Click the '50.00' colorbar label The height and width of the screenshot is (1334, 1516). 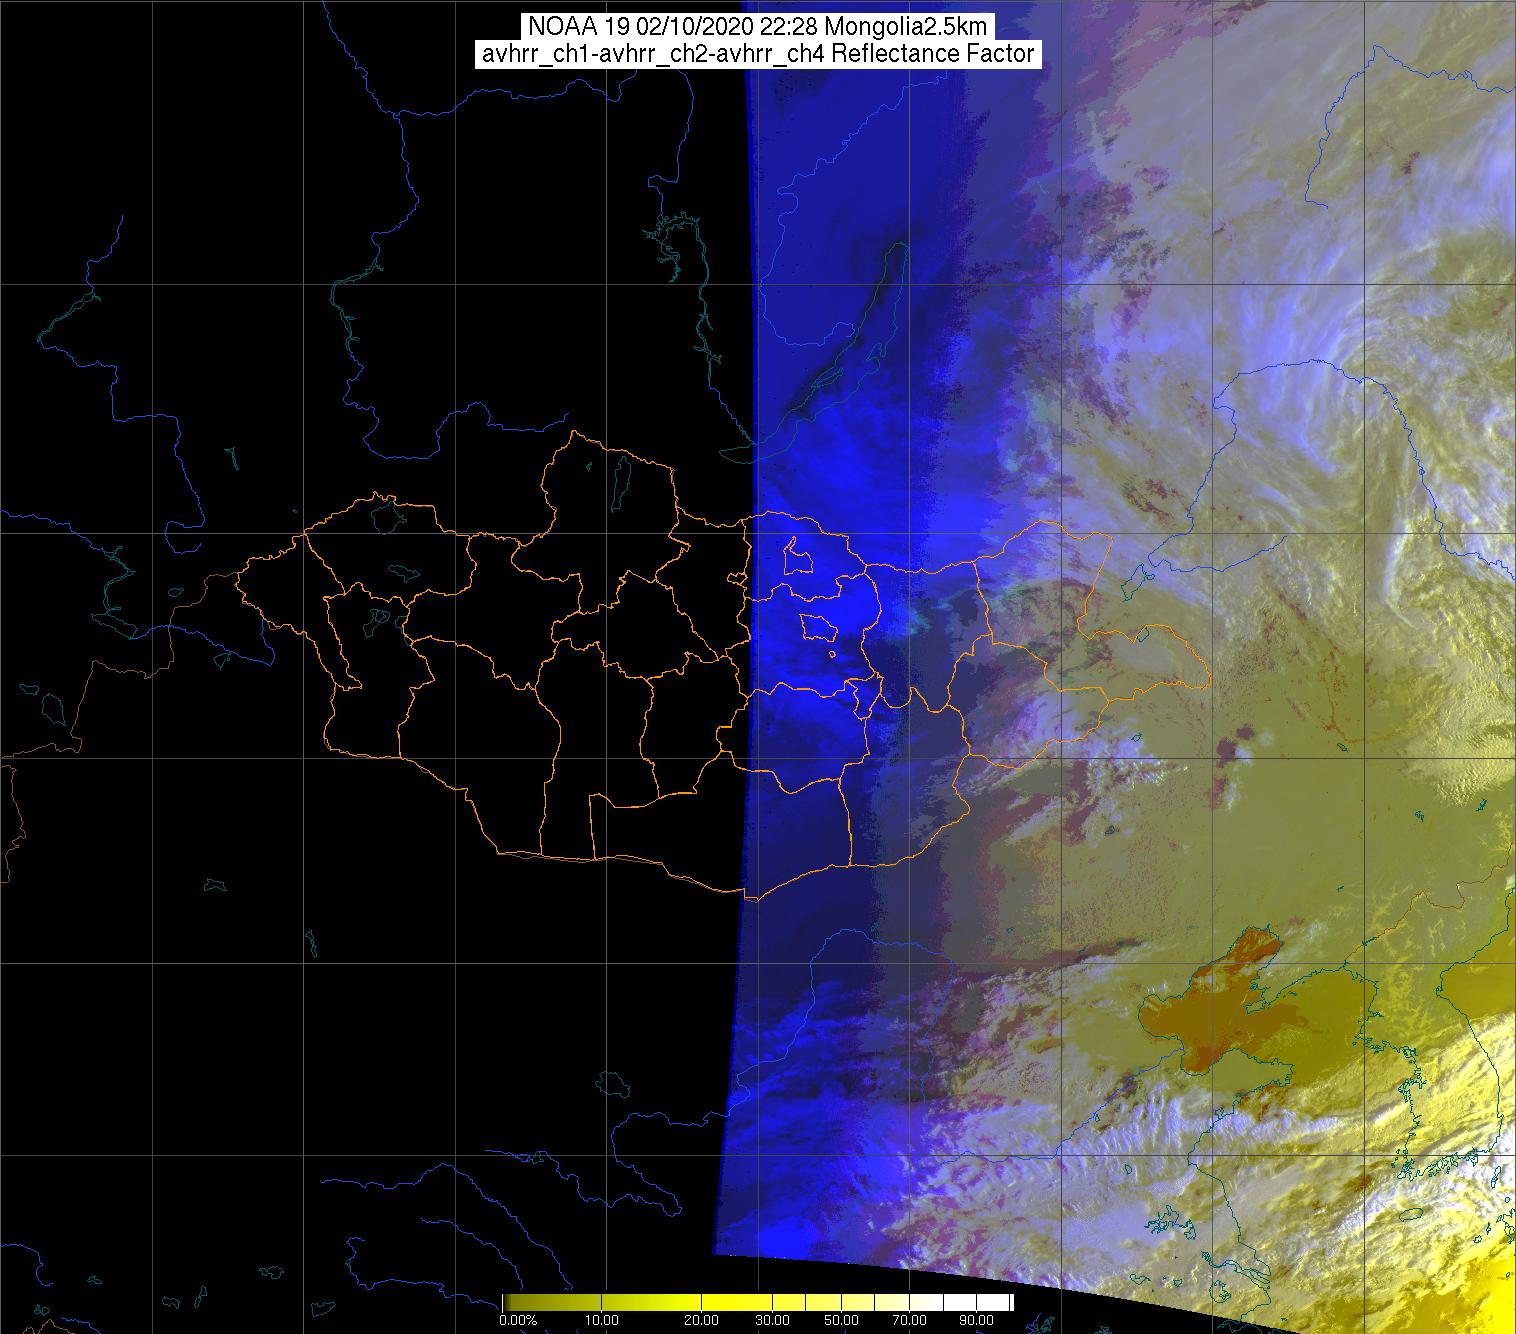(841, 1321)
